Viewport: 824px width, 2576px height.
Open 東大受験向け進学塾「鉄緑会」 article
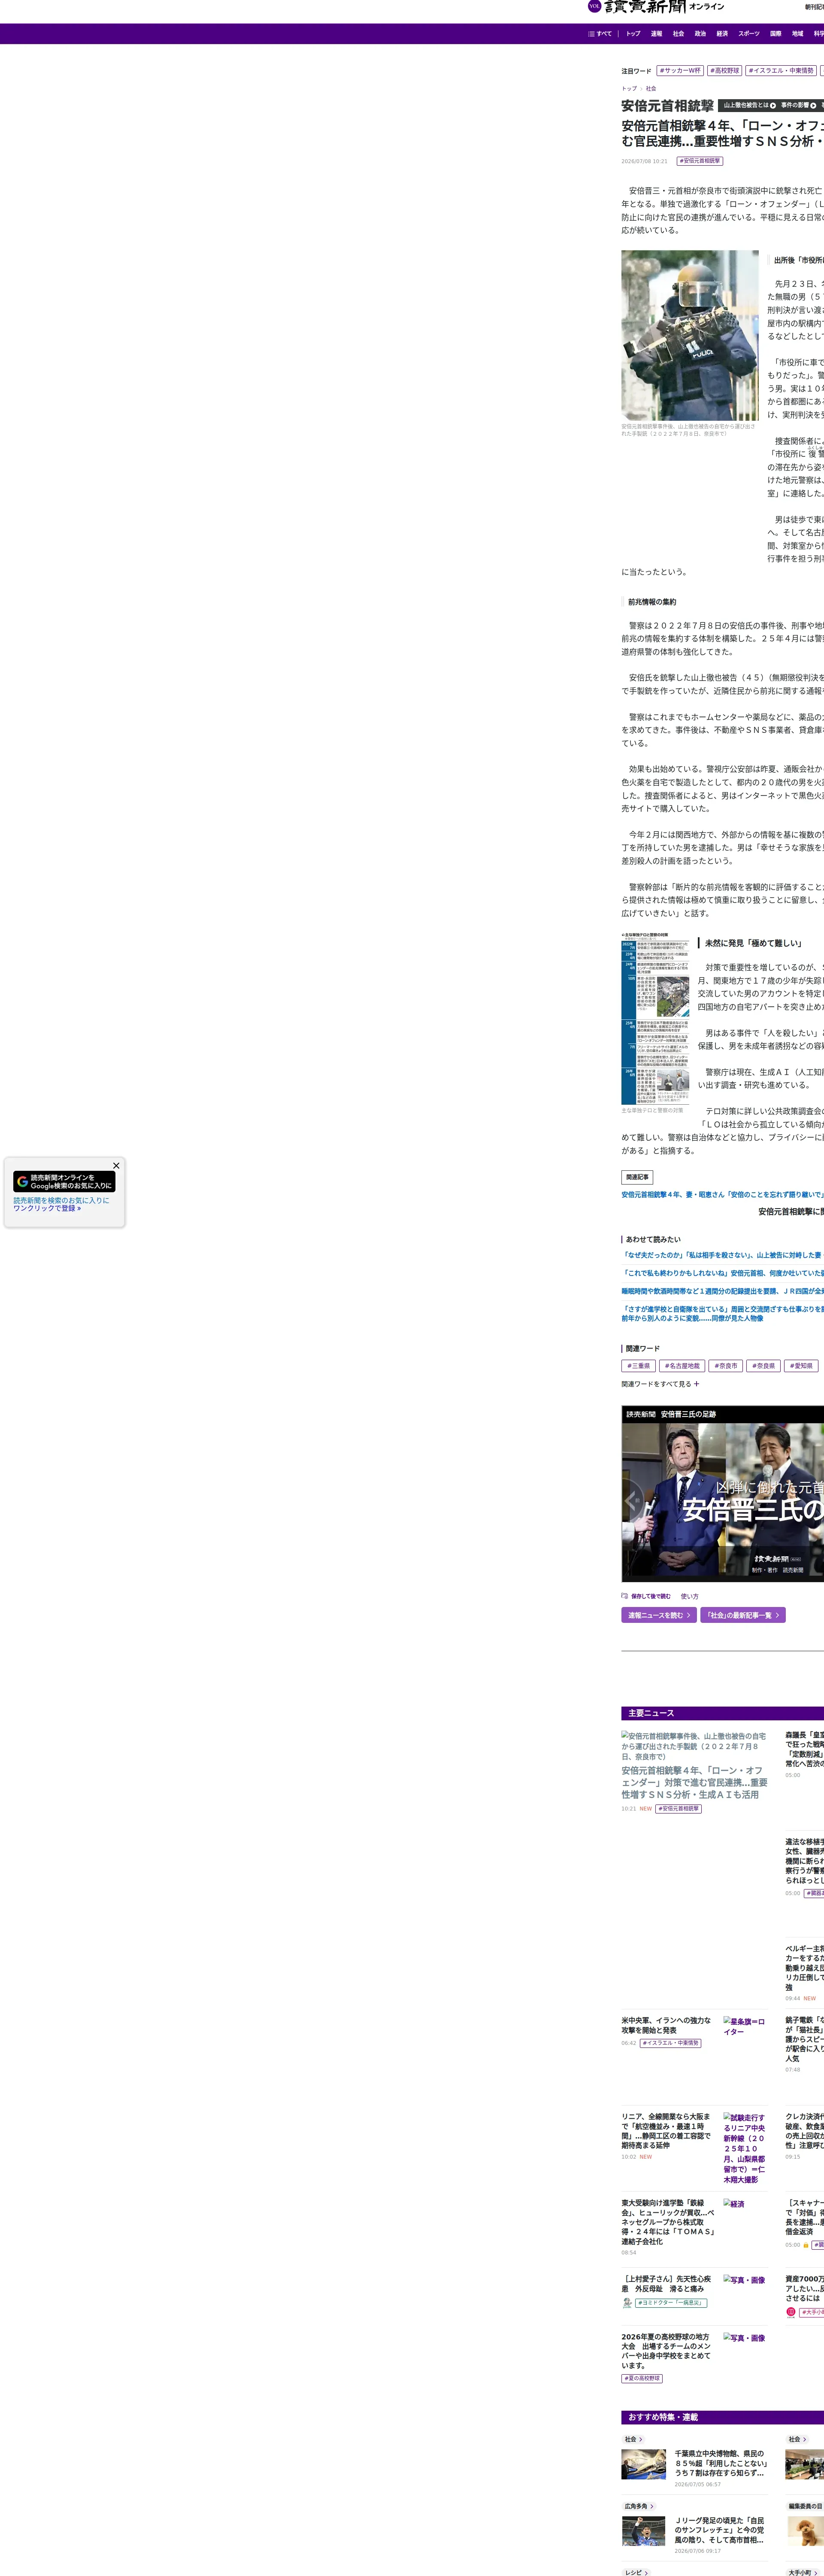(x=668, y=2222)
